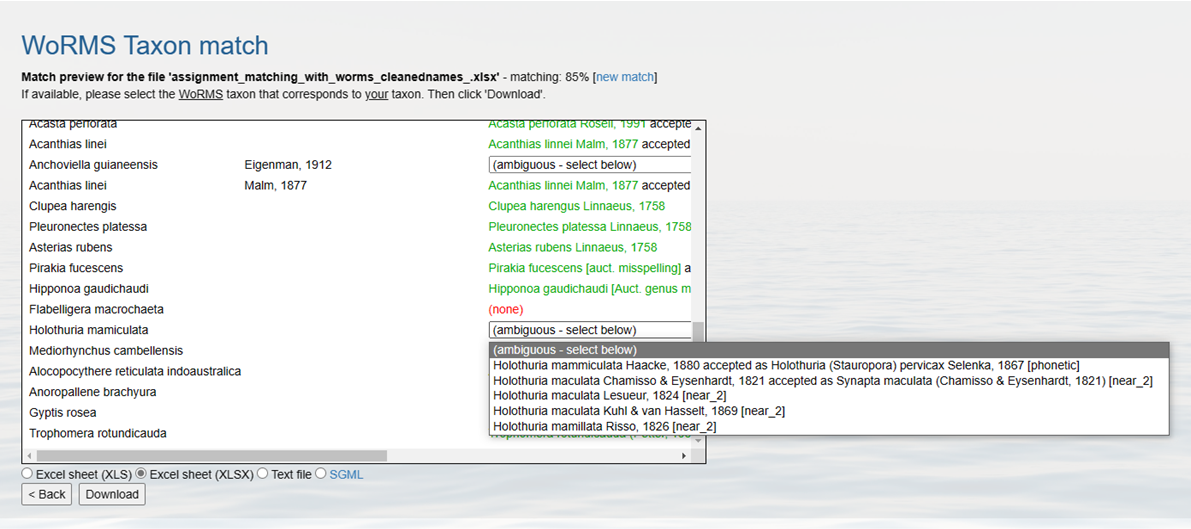Click 'Clupea harengus Linnaeus, 1758' match
The height and width of the screenshot is (529, 1191).
click(577, 206)
